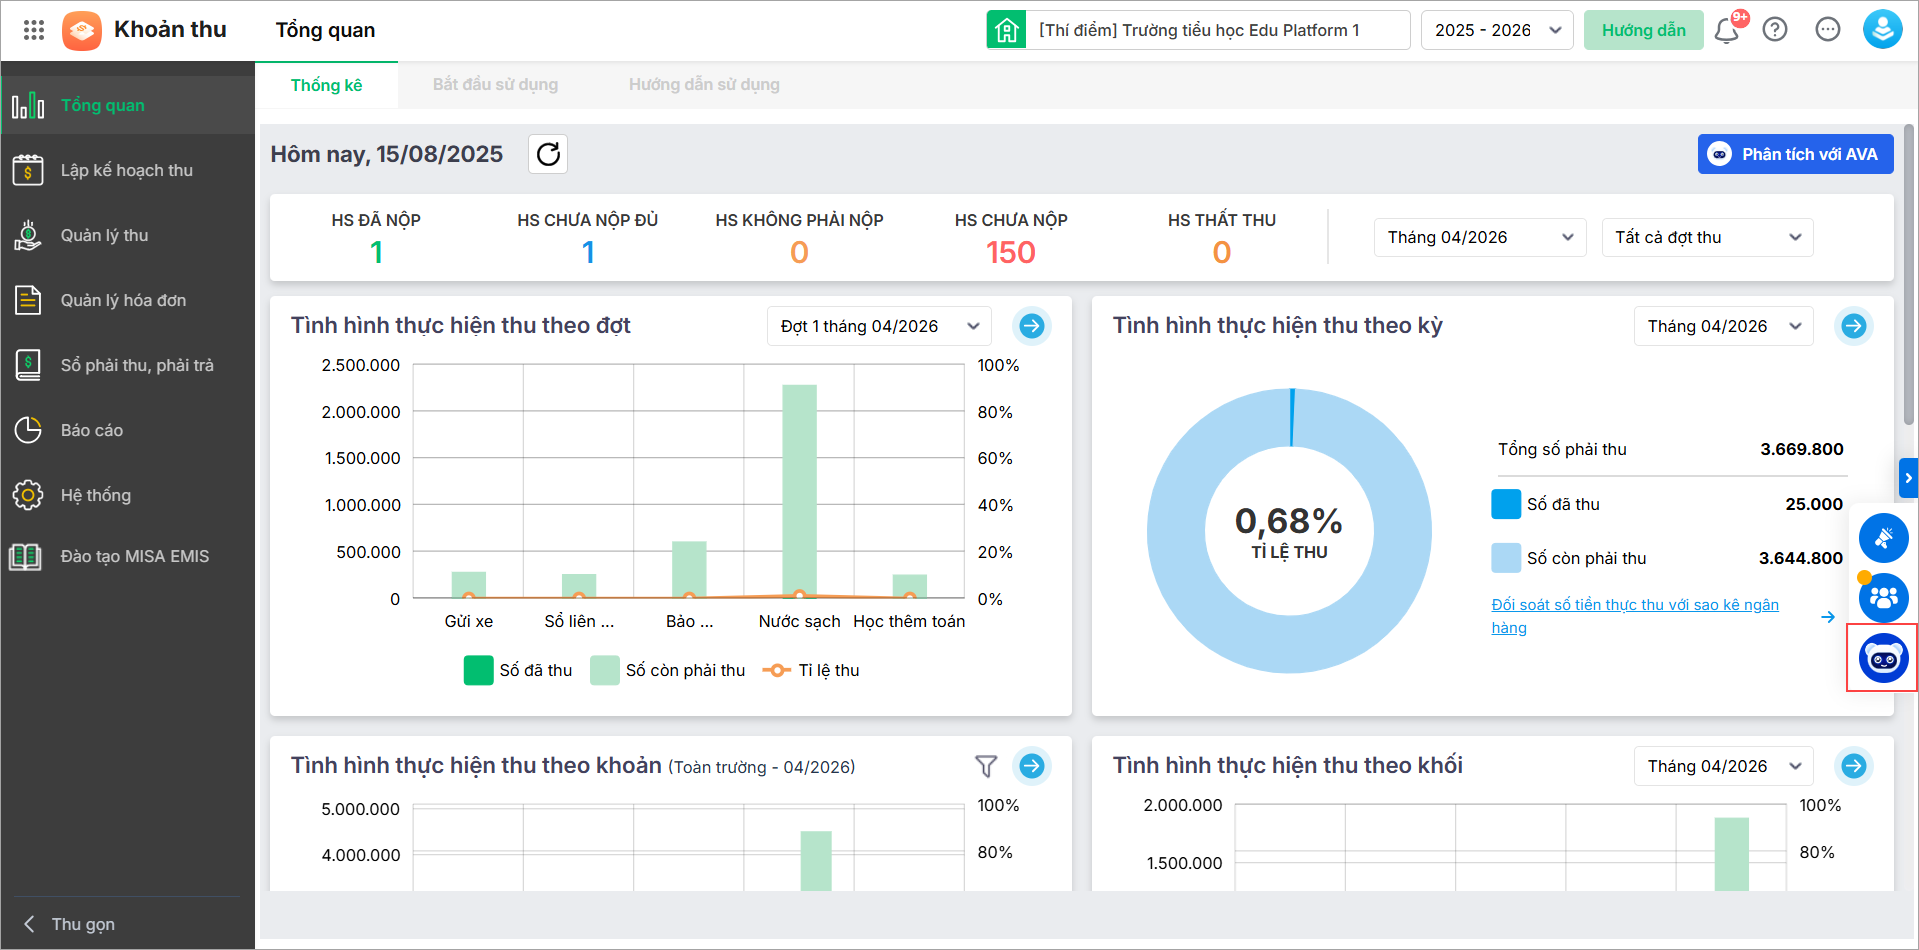
Task: Toggle the Số còn phải thu chart legend
Action: point(668,670)
